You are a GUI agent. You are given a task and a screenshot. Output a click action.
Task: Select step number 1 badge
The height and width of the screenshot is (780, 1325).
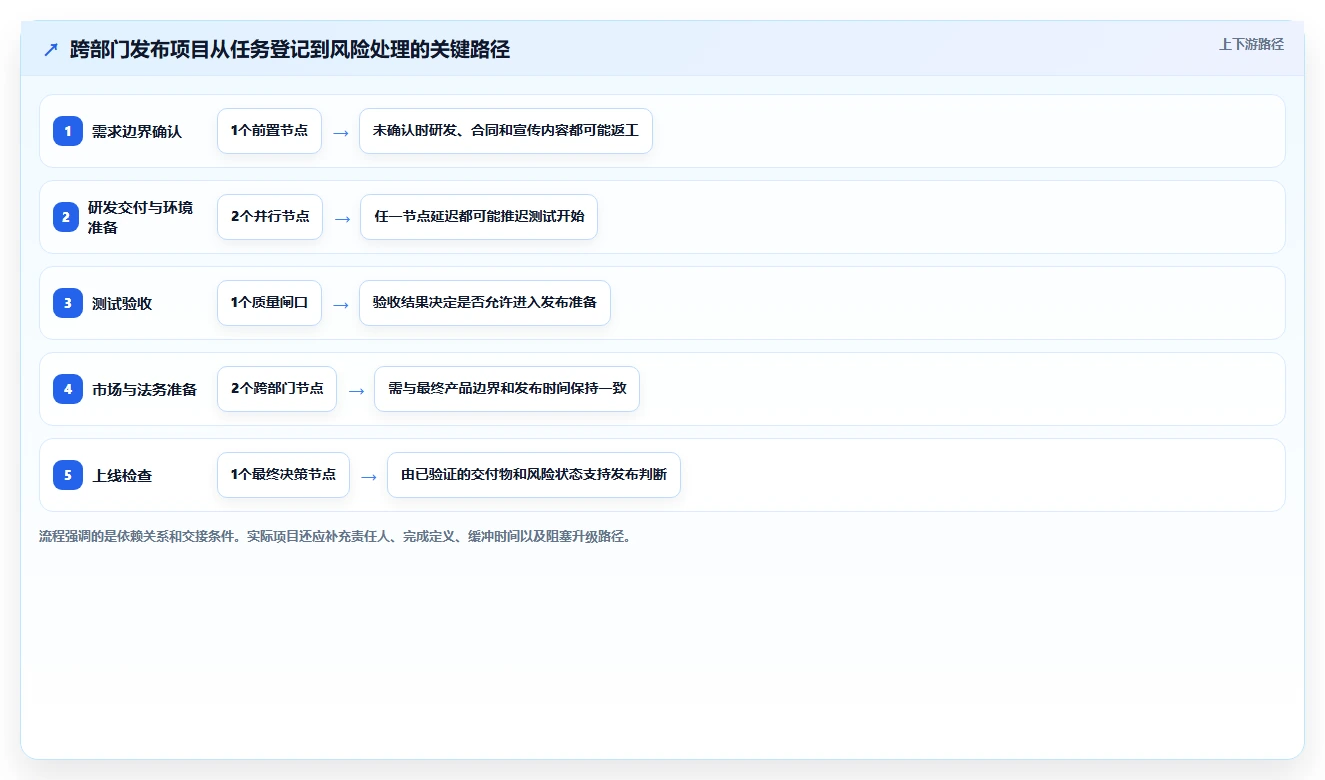[x=68, y=131]
